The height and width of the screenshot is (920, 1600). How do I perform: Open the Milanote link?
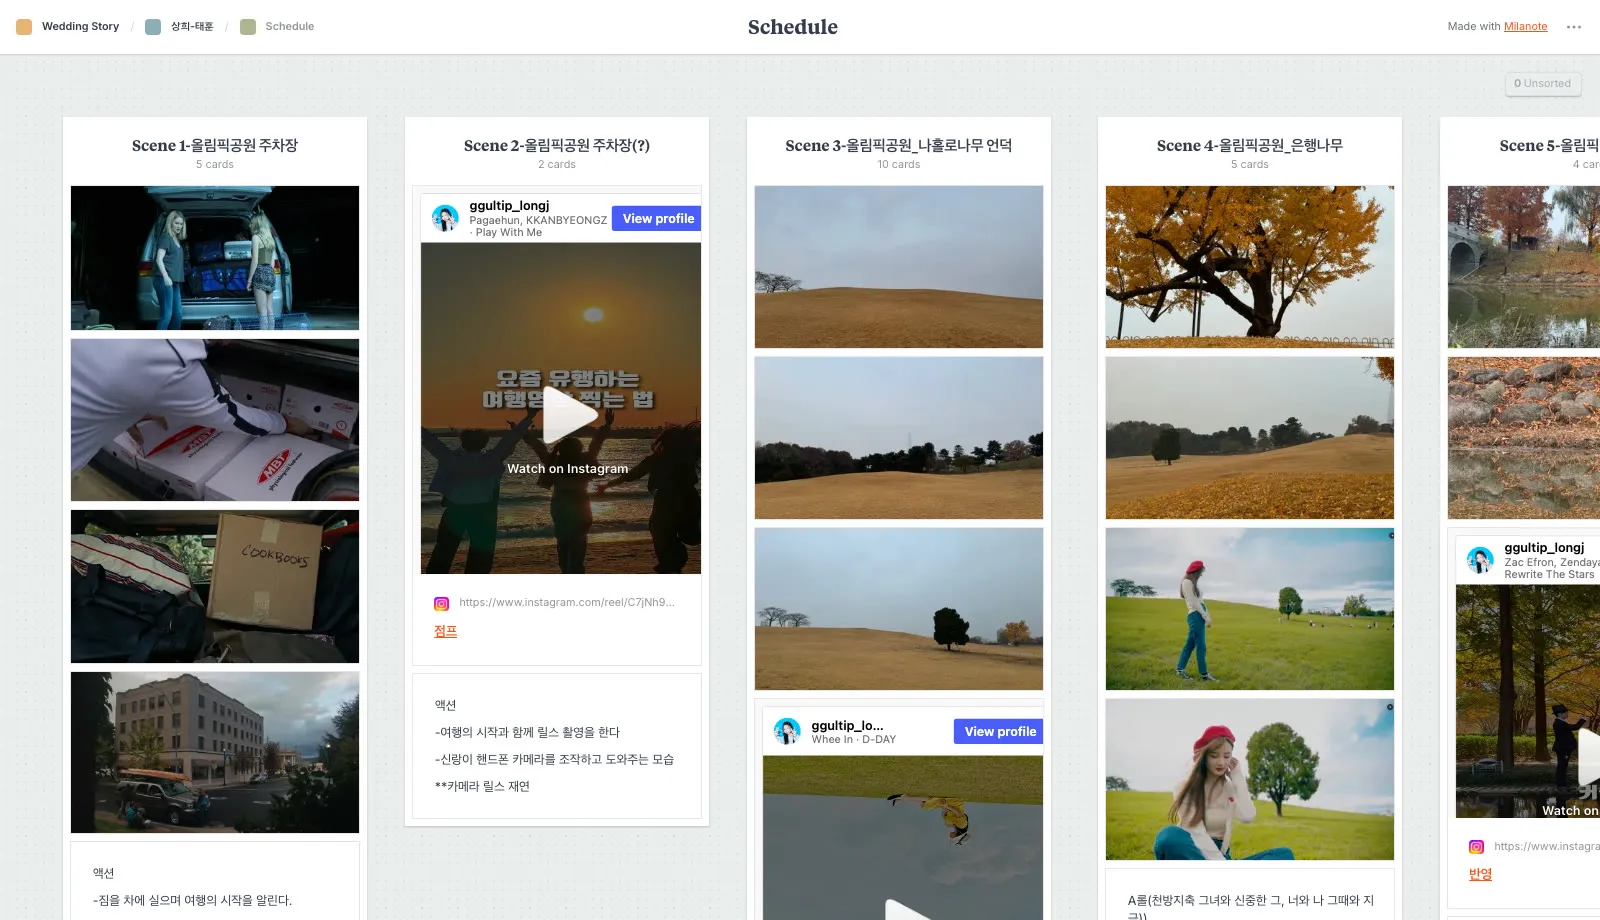pyautogui.click(x=1525, y=27)
